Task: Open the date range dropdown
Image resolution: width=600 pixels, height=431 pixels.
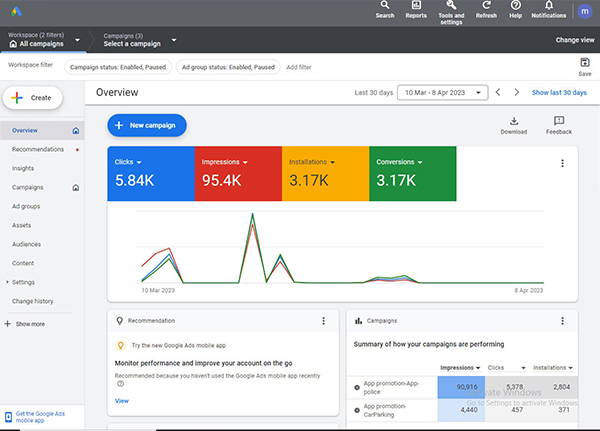Action: 441,92
